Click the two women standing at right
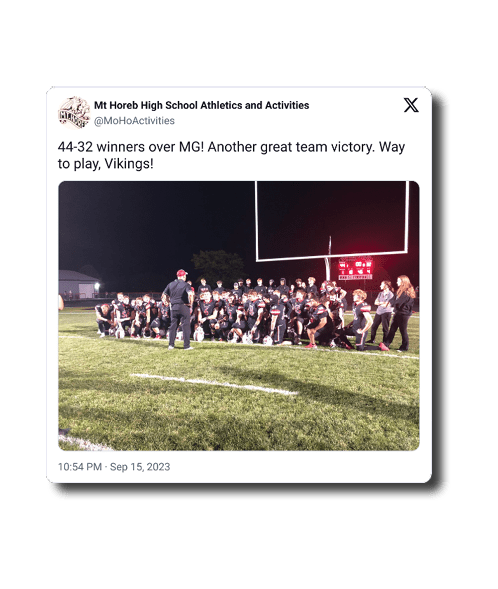Screen dimensions: 498x589 pyautogui.click(x=393, y=313)
